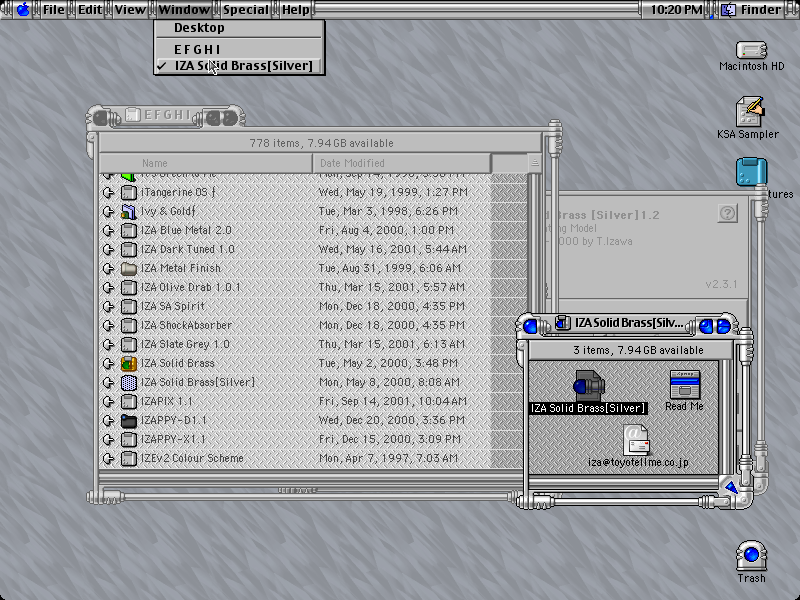The height and width of the screenshot is (600, 800).
Task: Open the Macintosh HD drive icon
Action: (751, 51)
